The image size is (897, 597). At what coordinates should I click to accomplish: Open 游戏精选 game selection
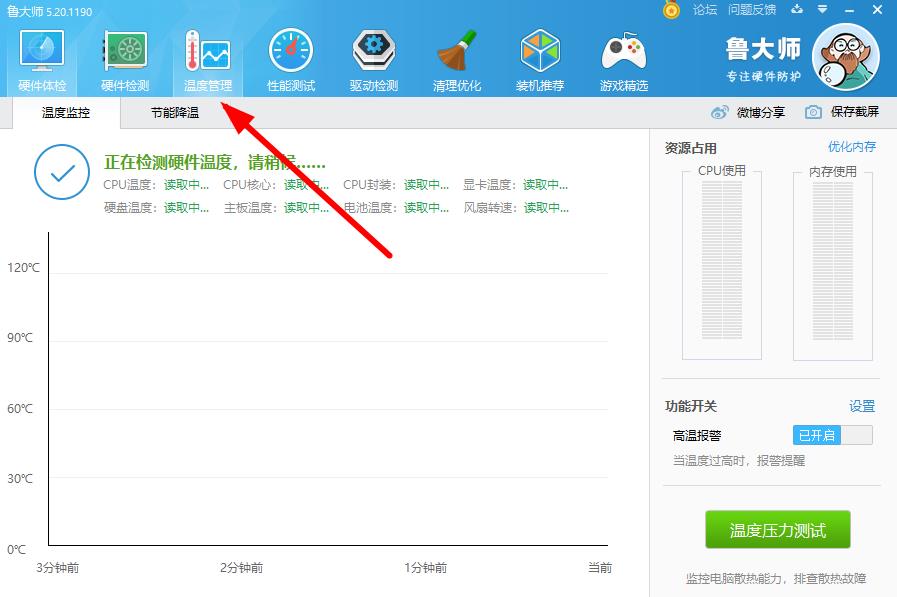(623, 57)
